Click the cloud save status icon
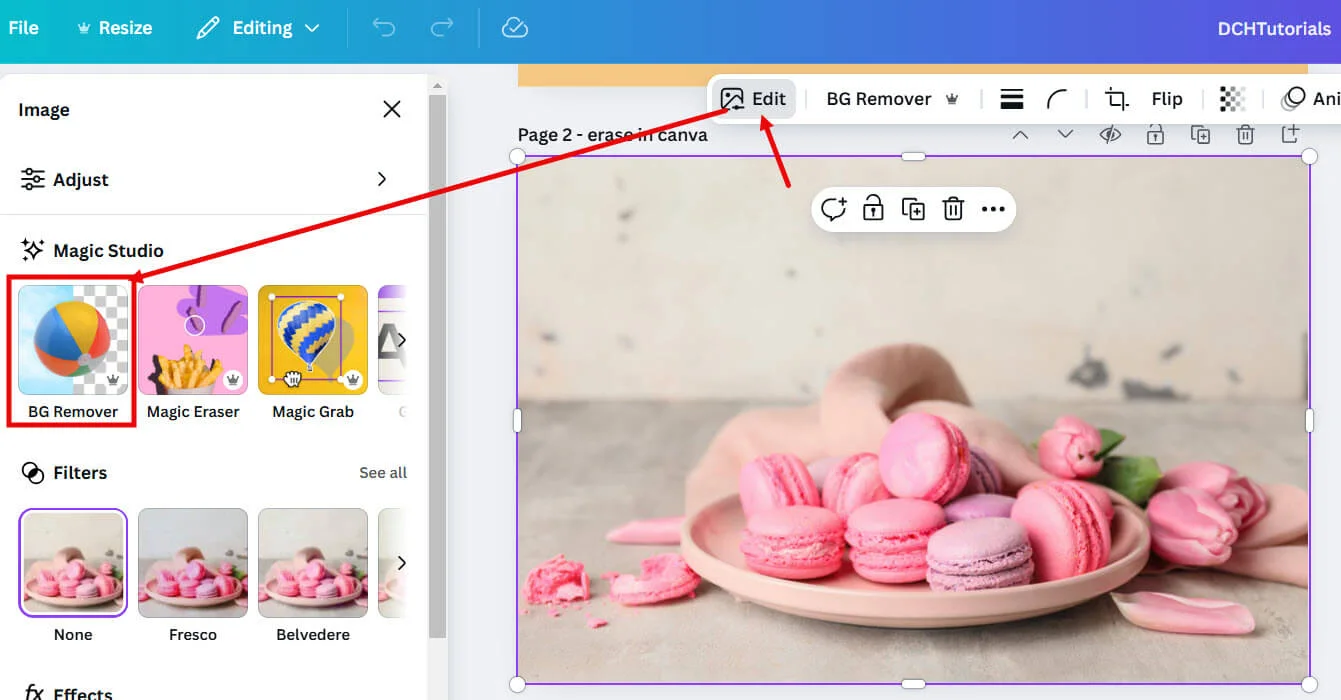Viewport: 1341px width, 700px height. 514,28
